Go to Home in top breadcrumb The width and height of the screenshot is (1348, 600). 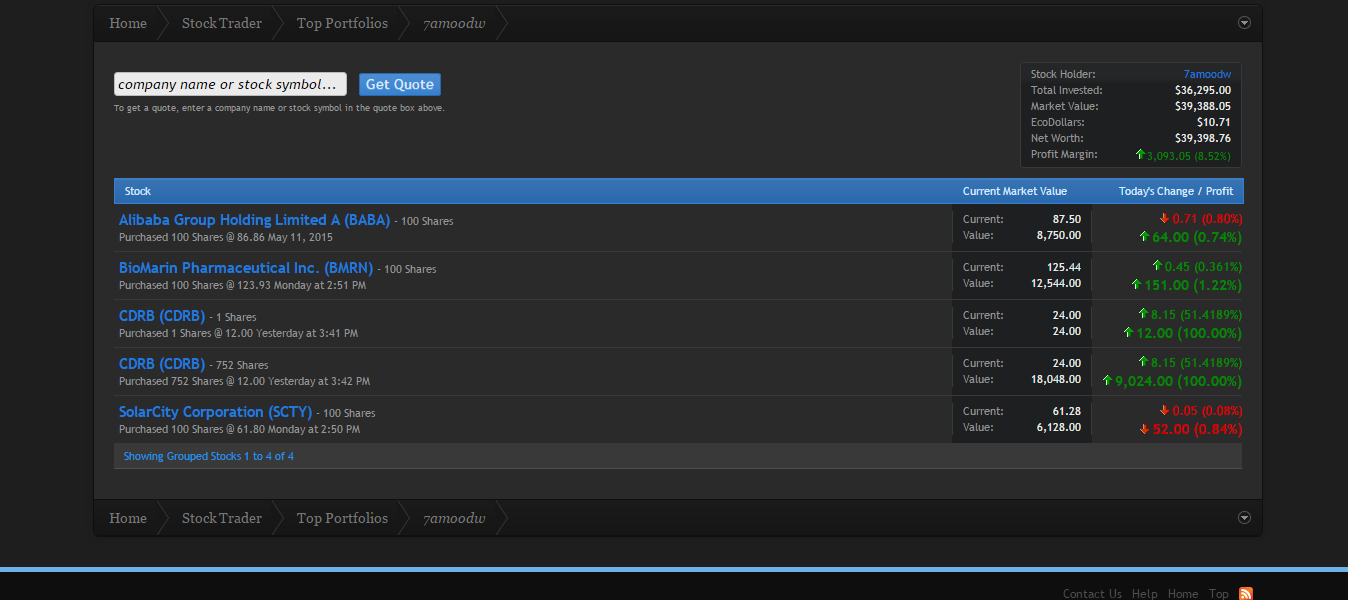(x=128, y=23)
